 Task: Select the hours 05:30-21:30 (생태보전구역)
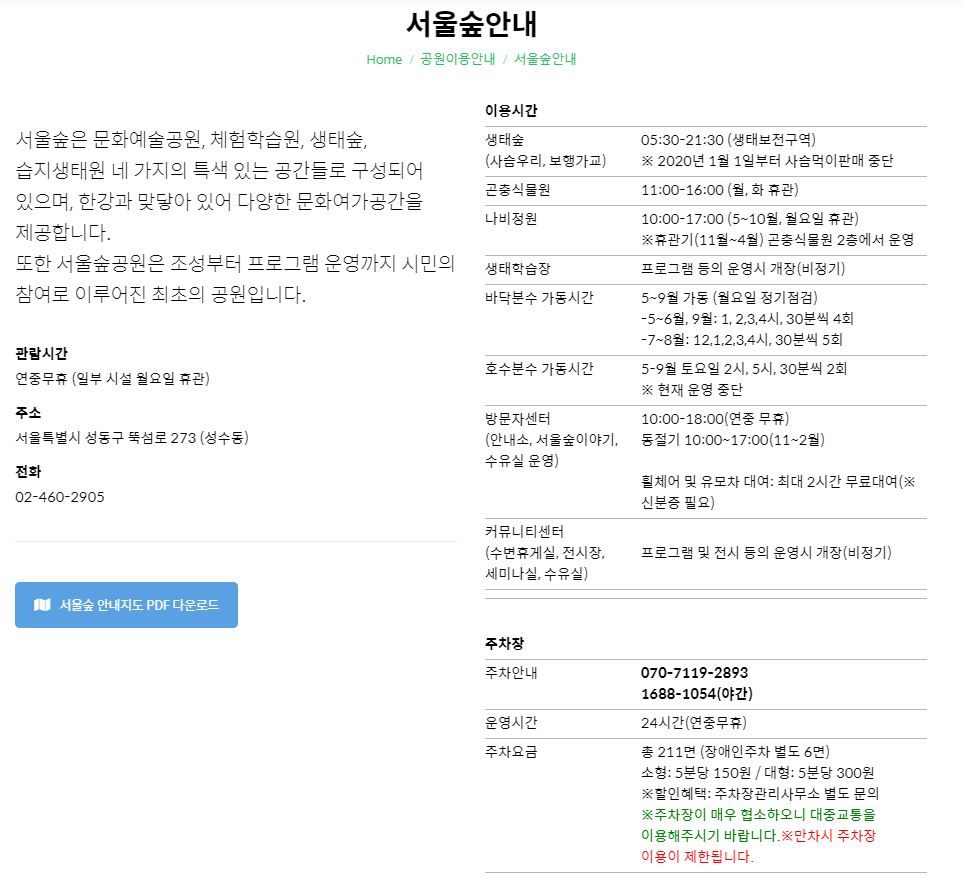(728, 140)
